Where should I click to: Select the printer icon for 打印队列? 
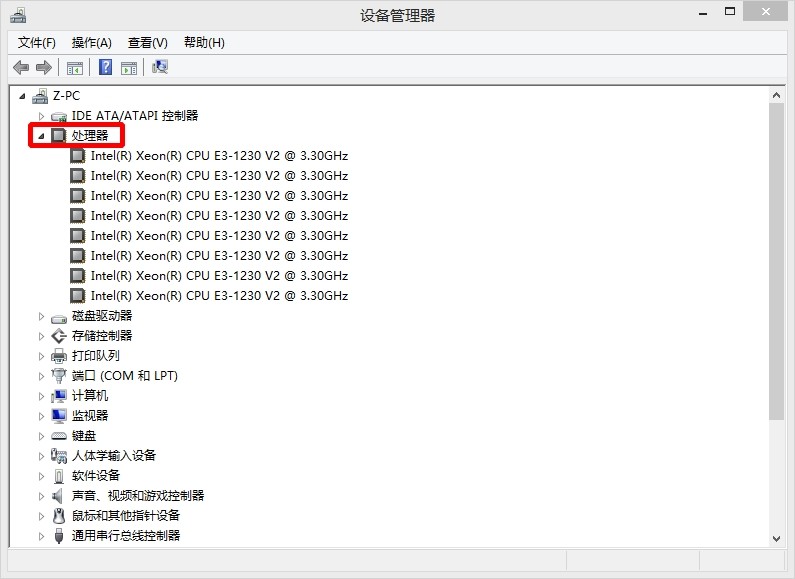tap(59, 356)
